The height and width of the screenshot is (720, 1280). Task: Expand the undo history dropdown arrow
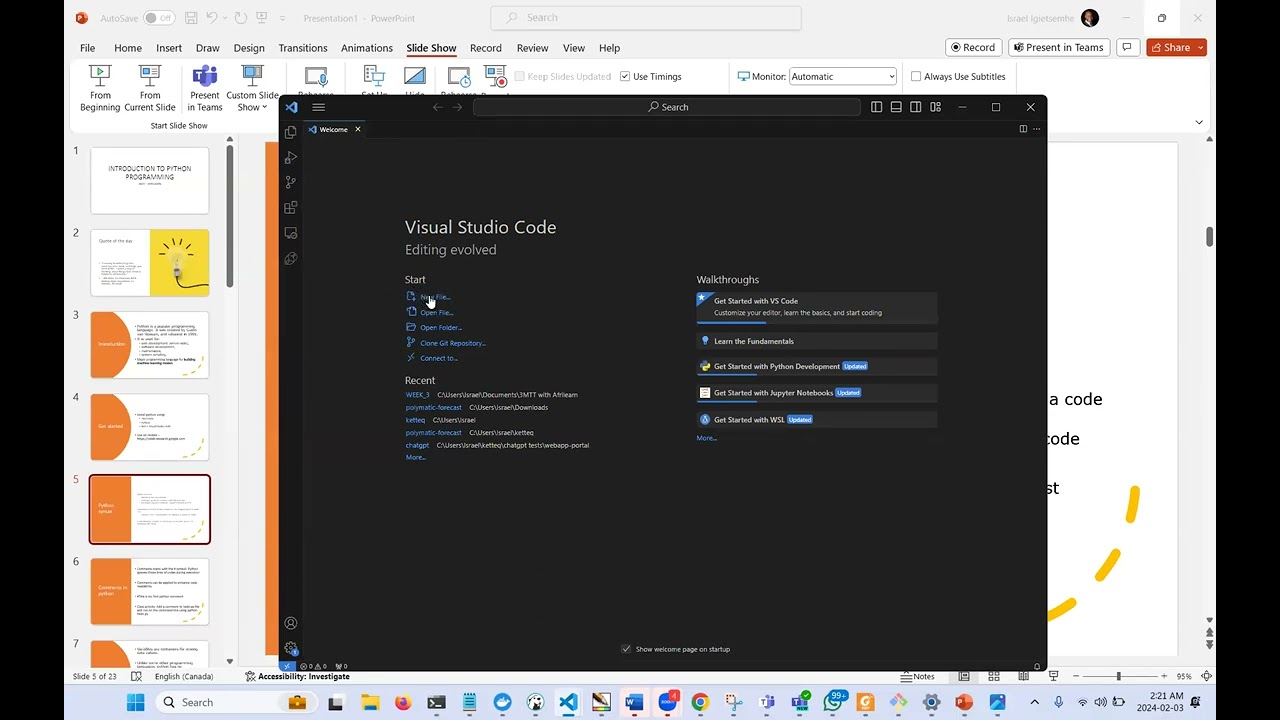pos(224,18)
